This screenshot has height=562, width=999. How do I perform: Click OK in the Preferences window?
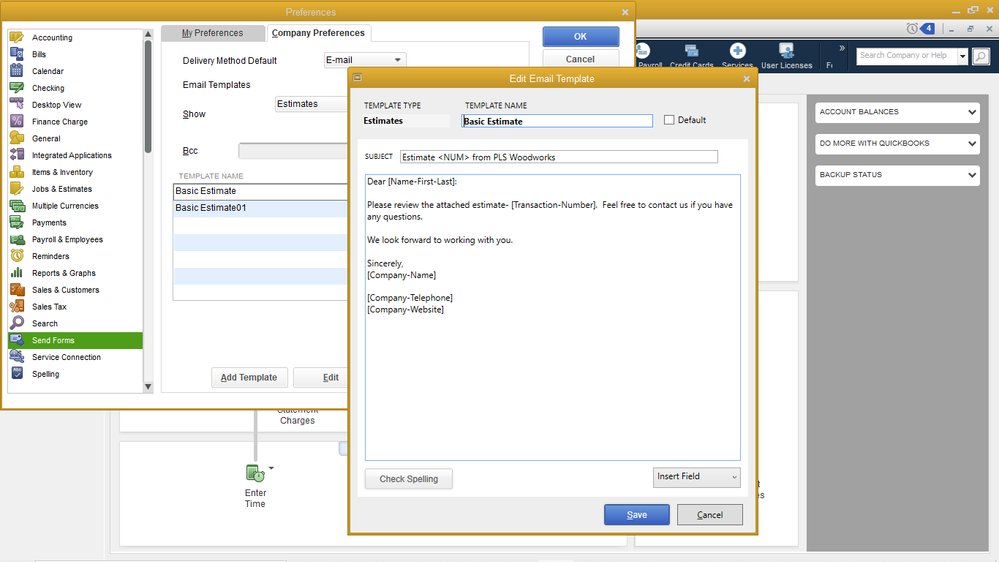point(580,36)
